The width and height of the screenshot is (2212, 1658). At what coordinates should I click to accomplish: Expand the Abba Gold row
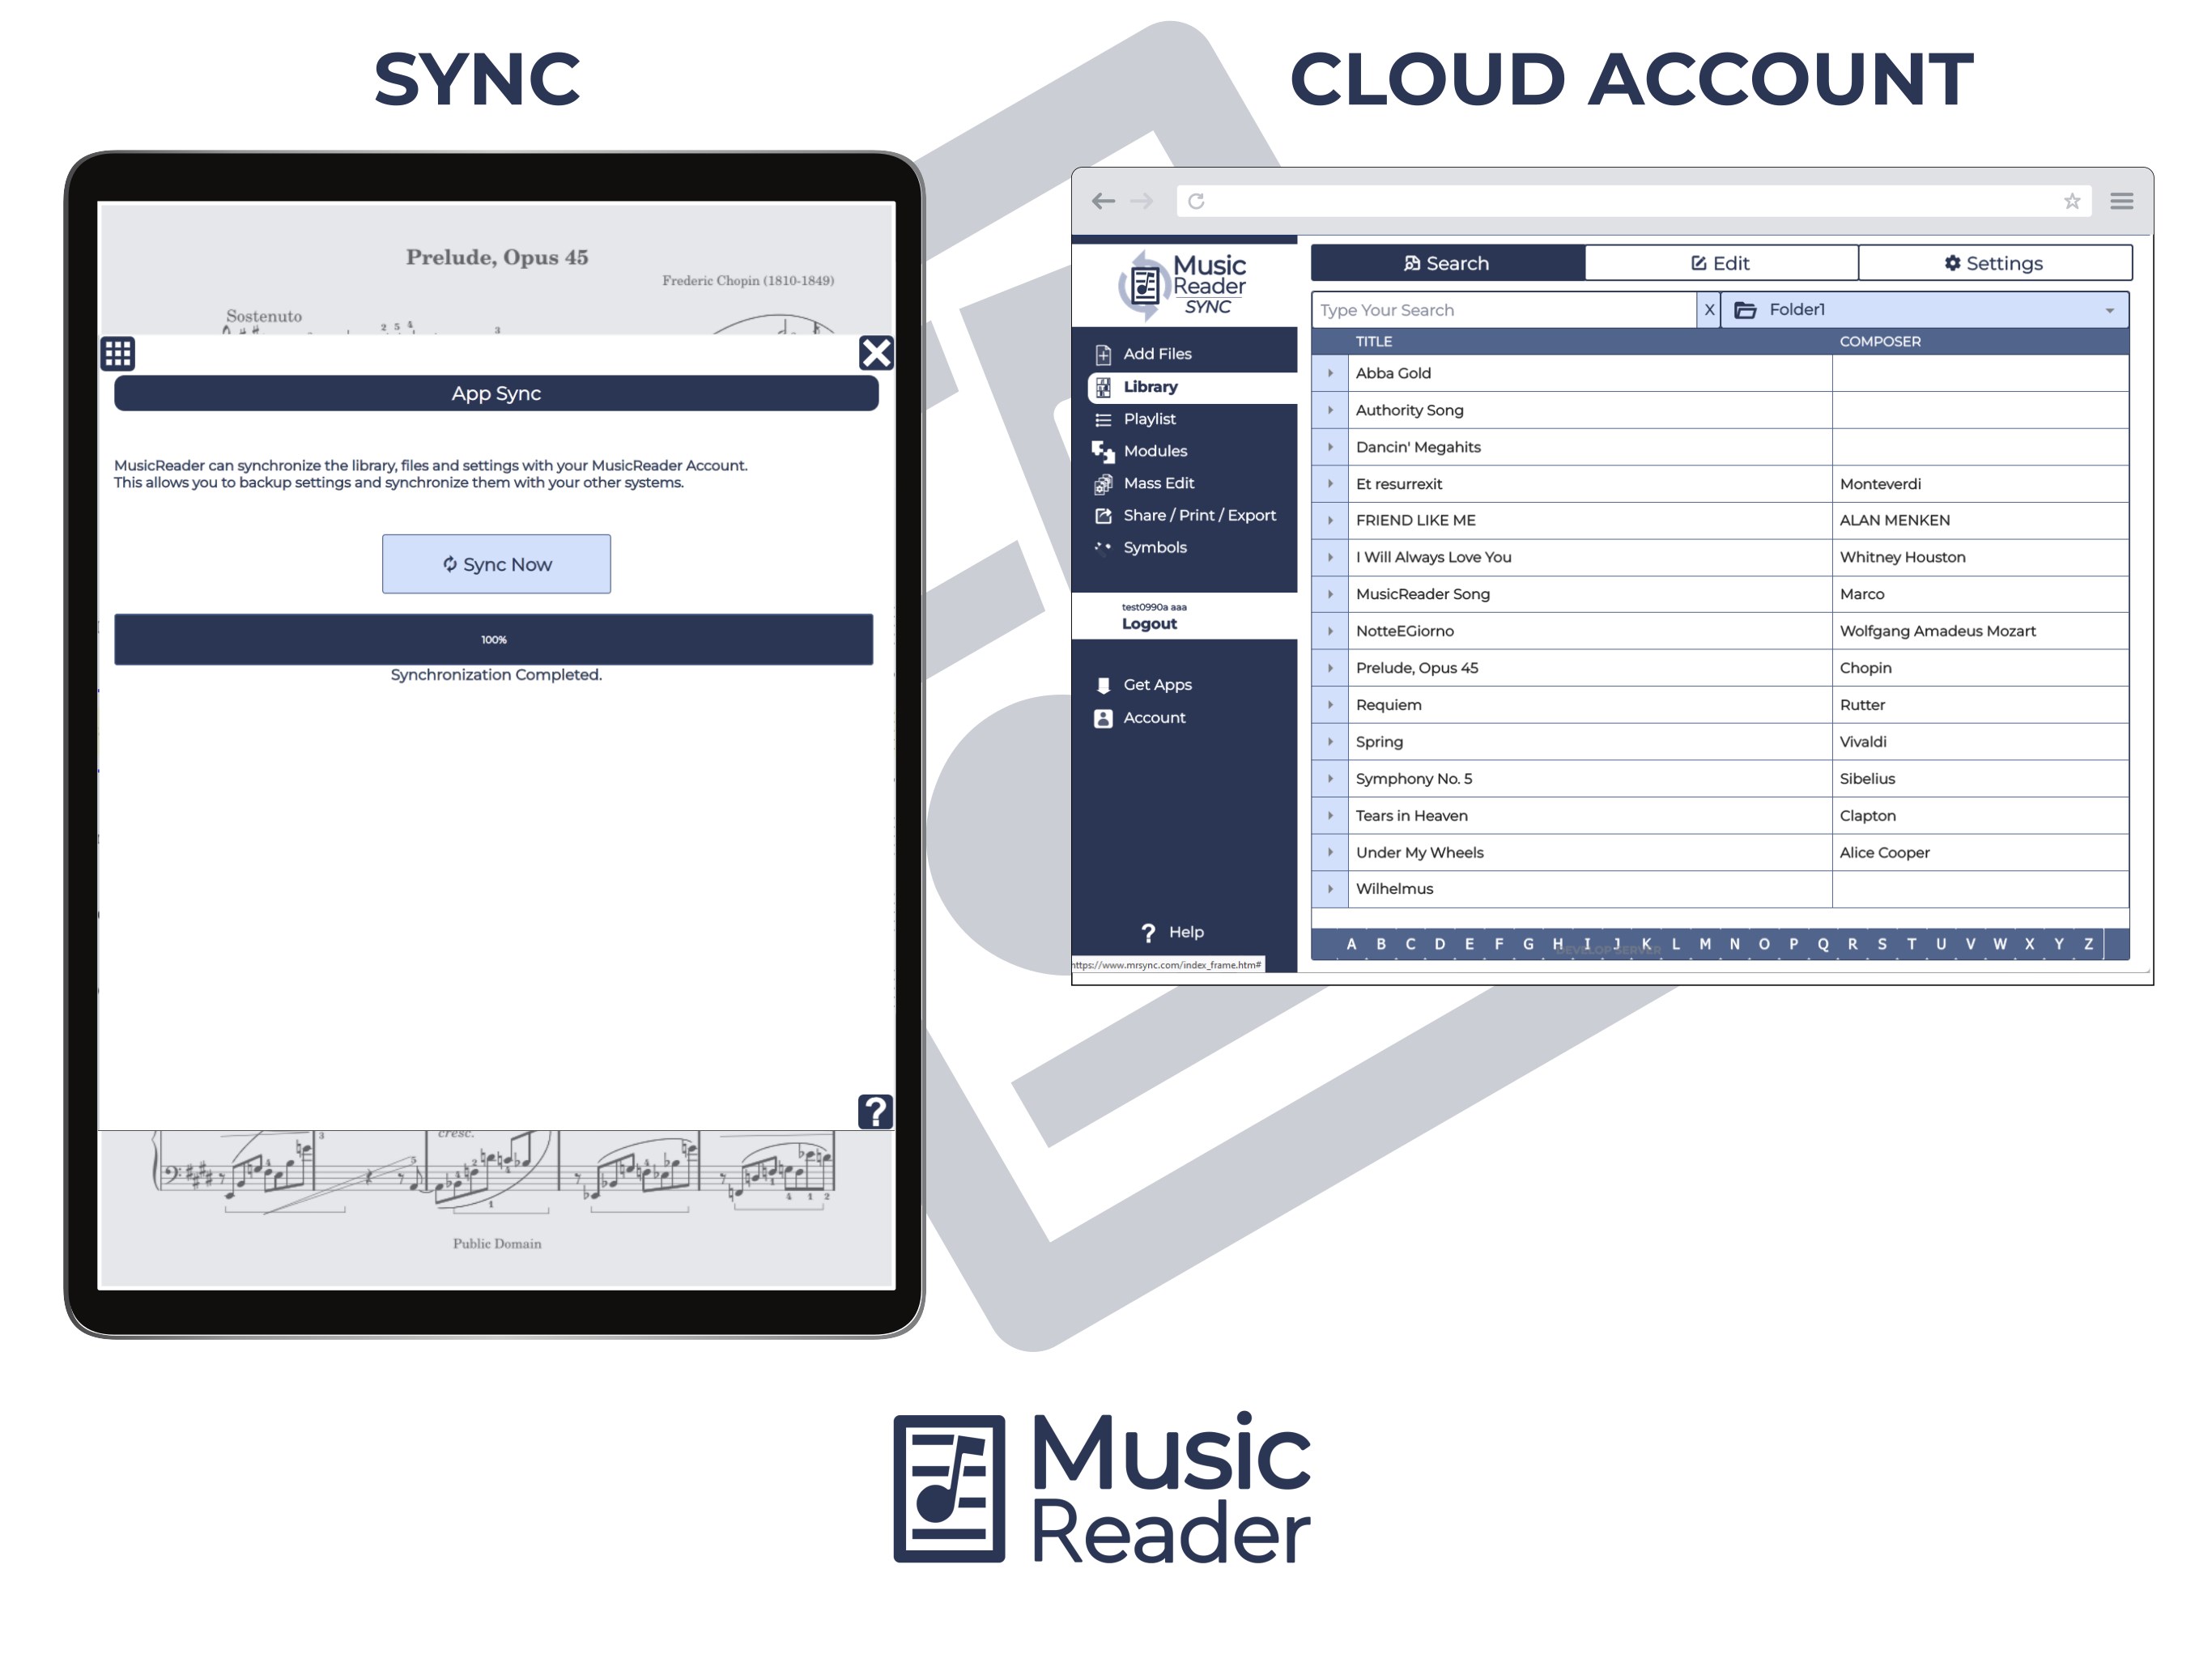click(x=1330, y=373)
